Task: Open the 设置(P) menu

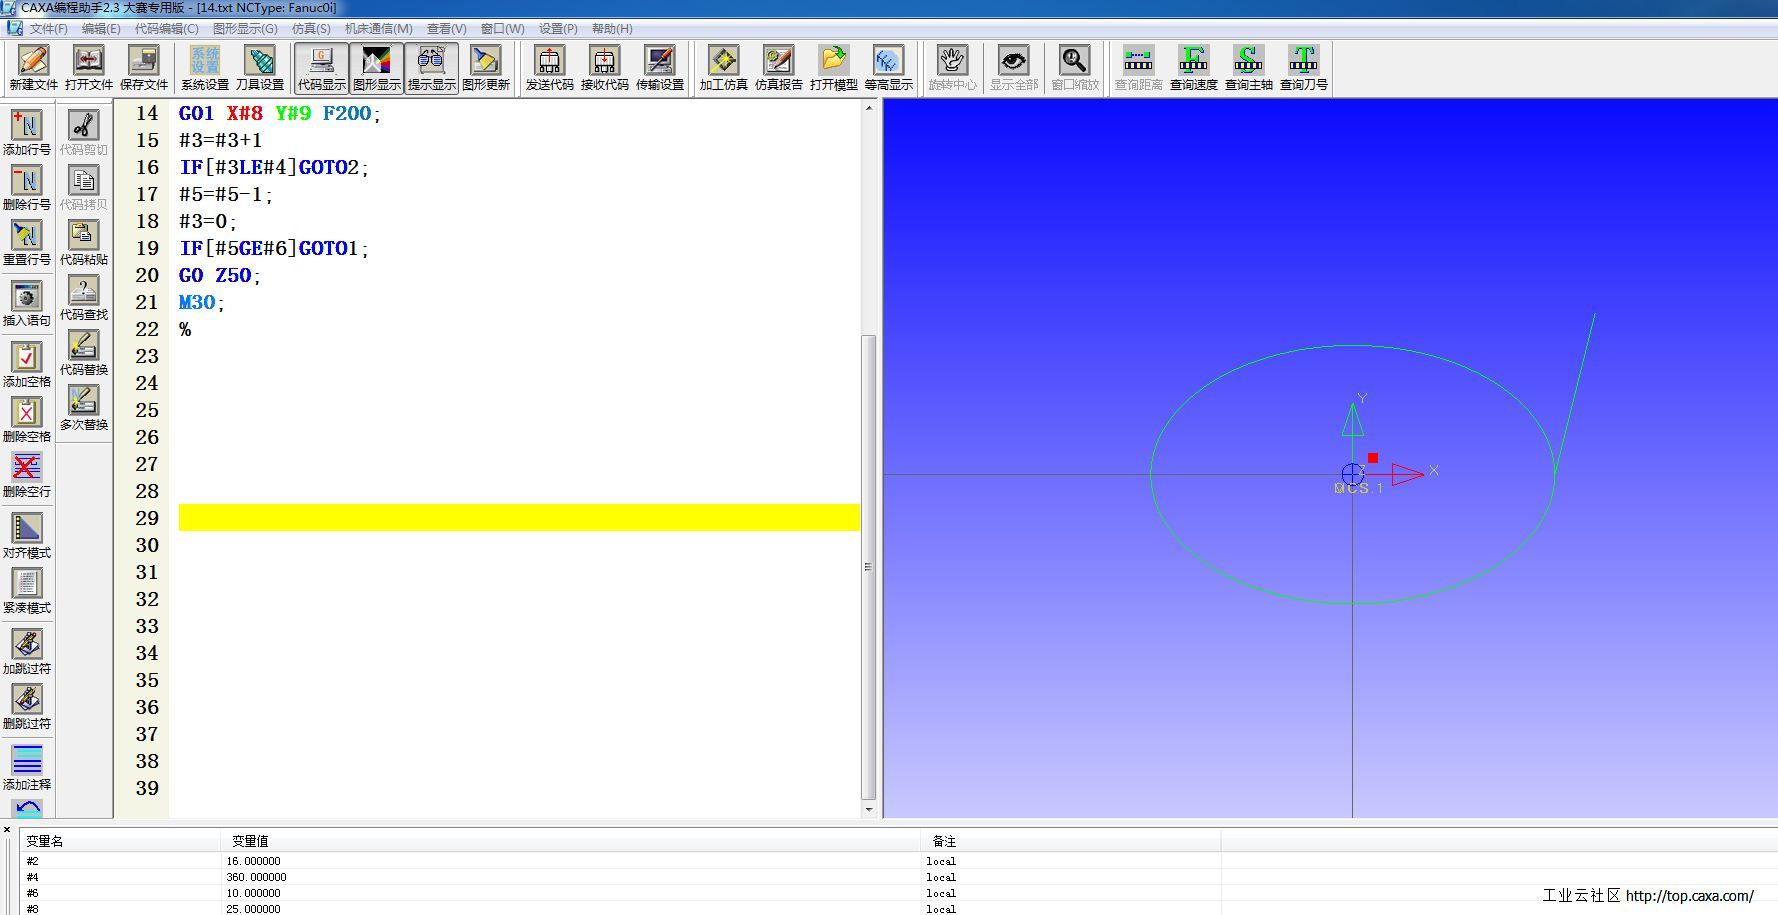Action: (558, 29)
